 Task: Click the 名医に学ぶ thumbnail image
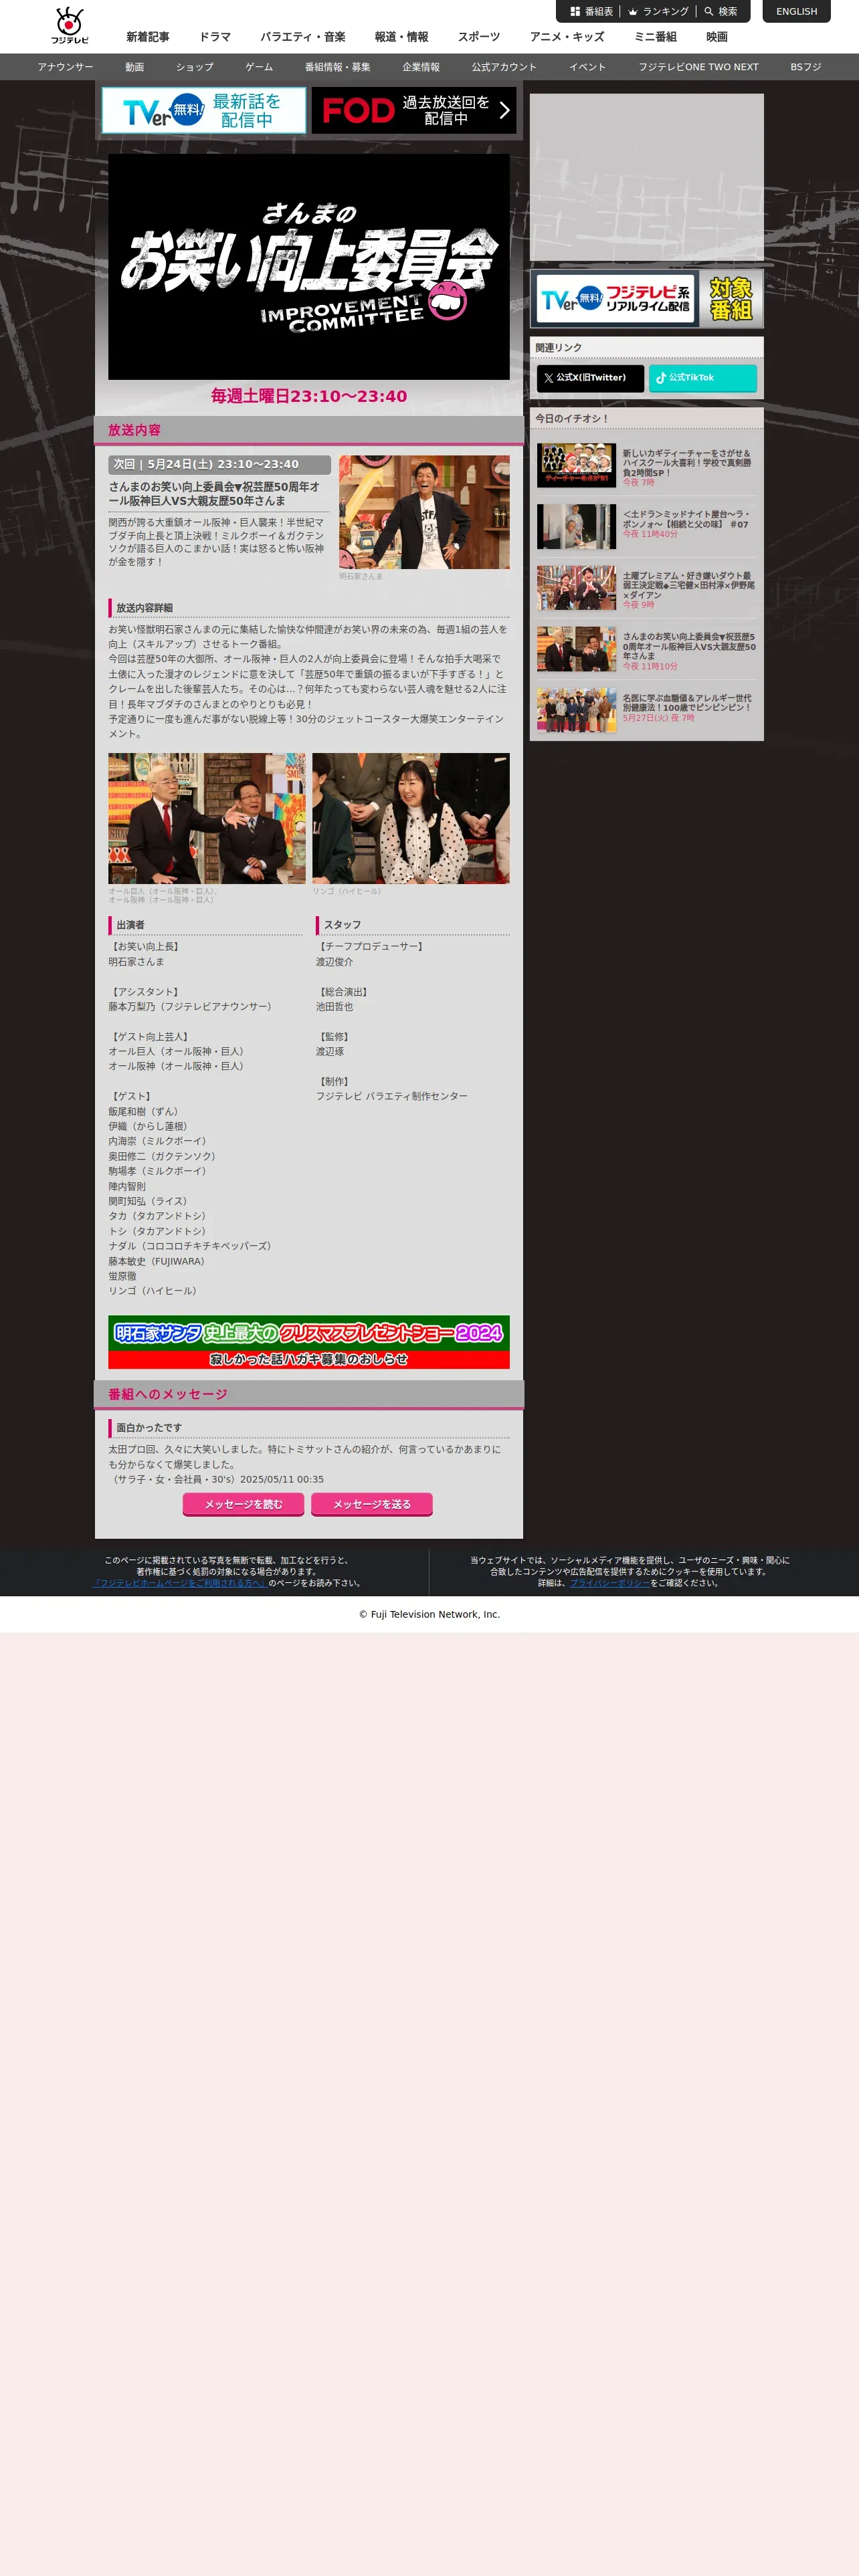pyautogui.click(x=576, y=710)
